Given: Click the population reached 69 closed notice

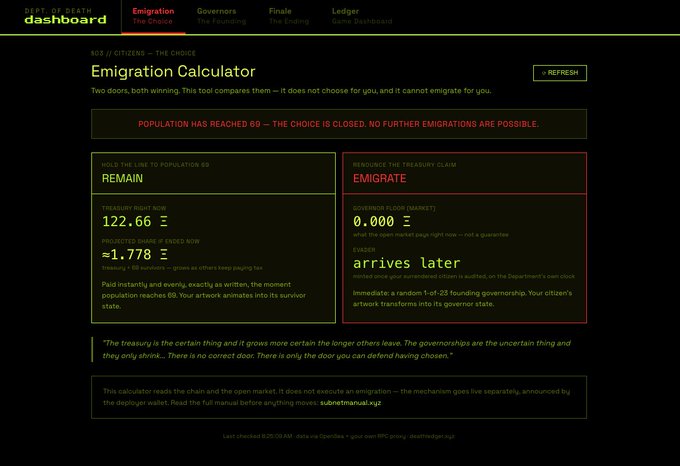Looking at the screenshot, I should click(x=339, y=124).
